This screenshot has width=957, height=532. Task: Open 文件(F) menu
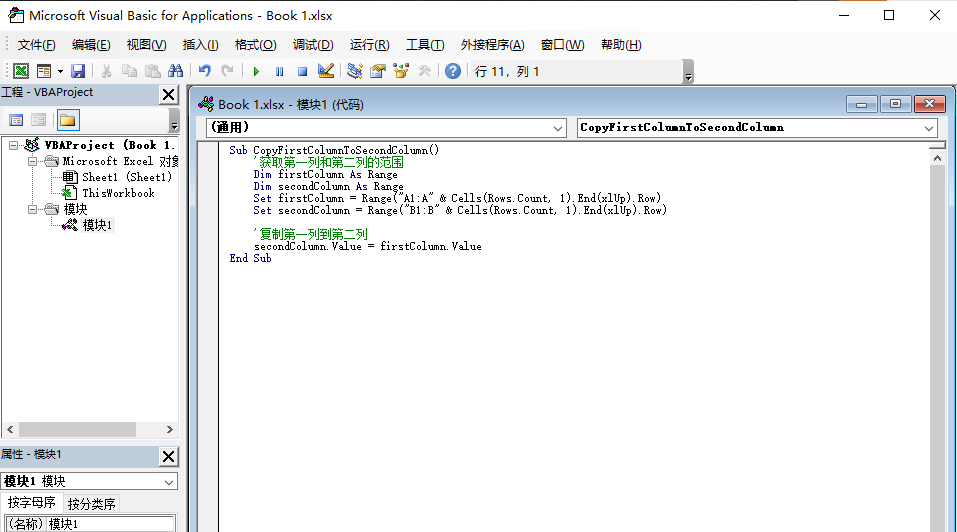(36, 45)
